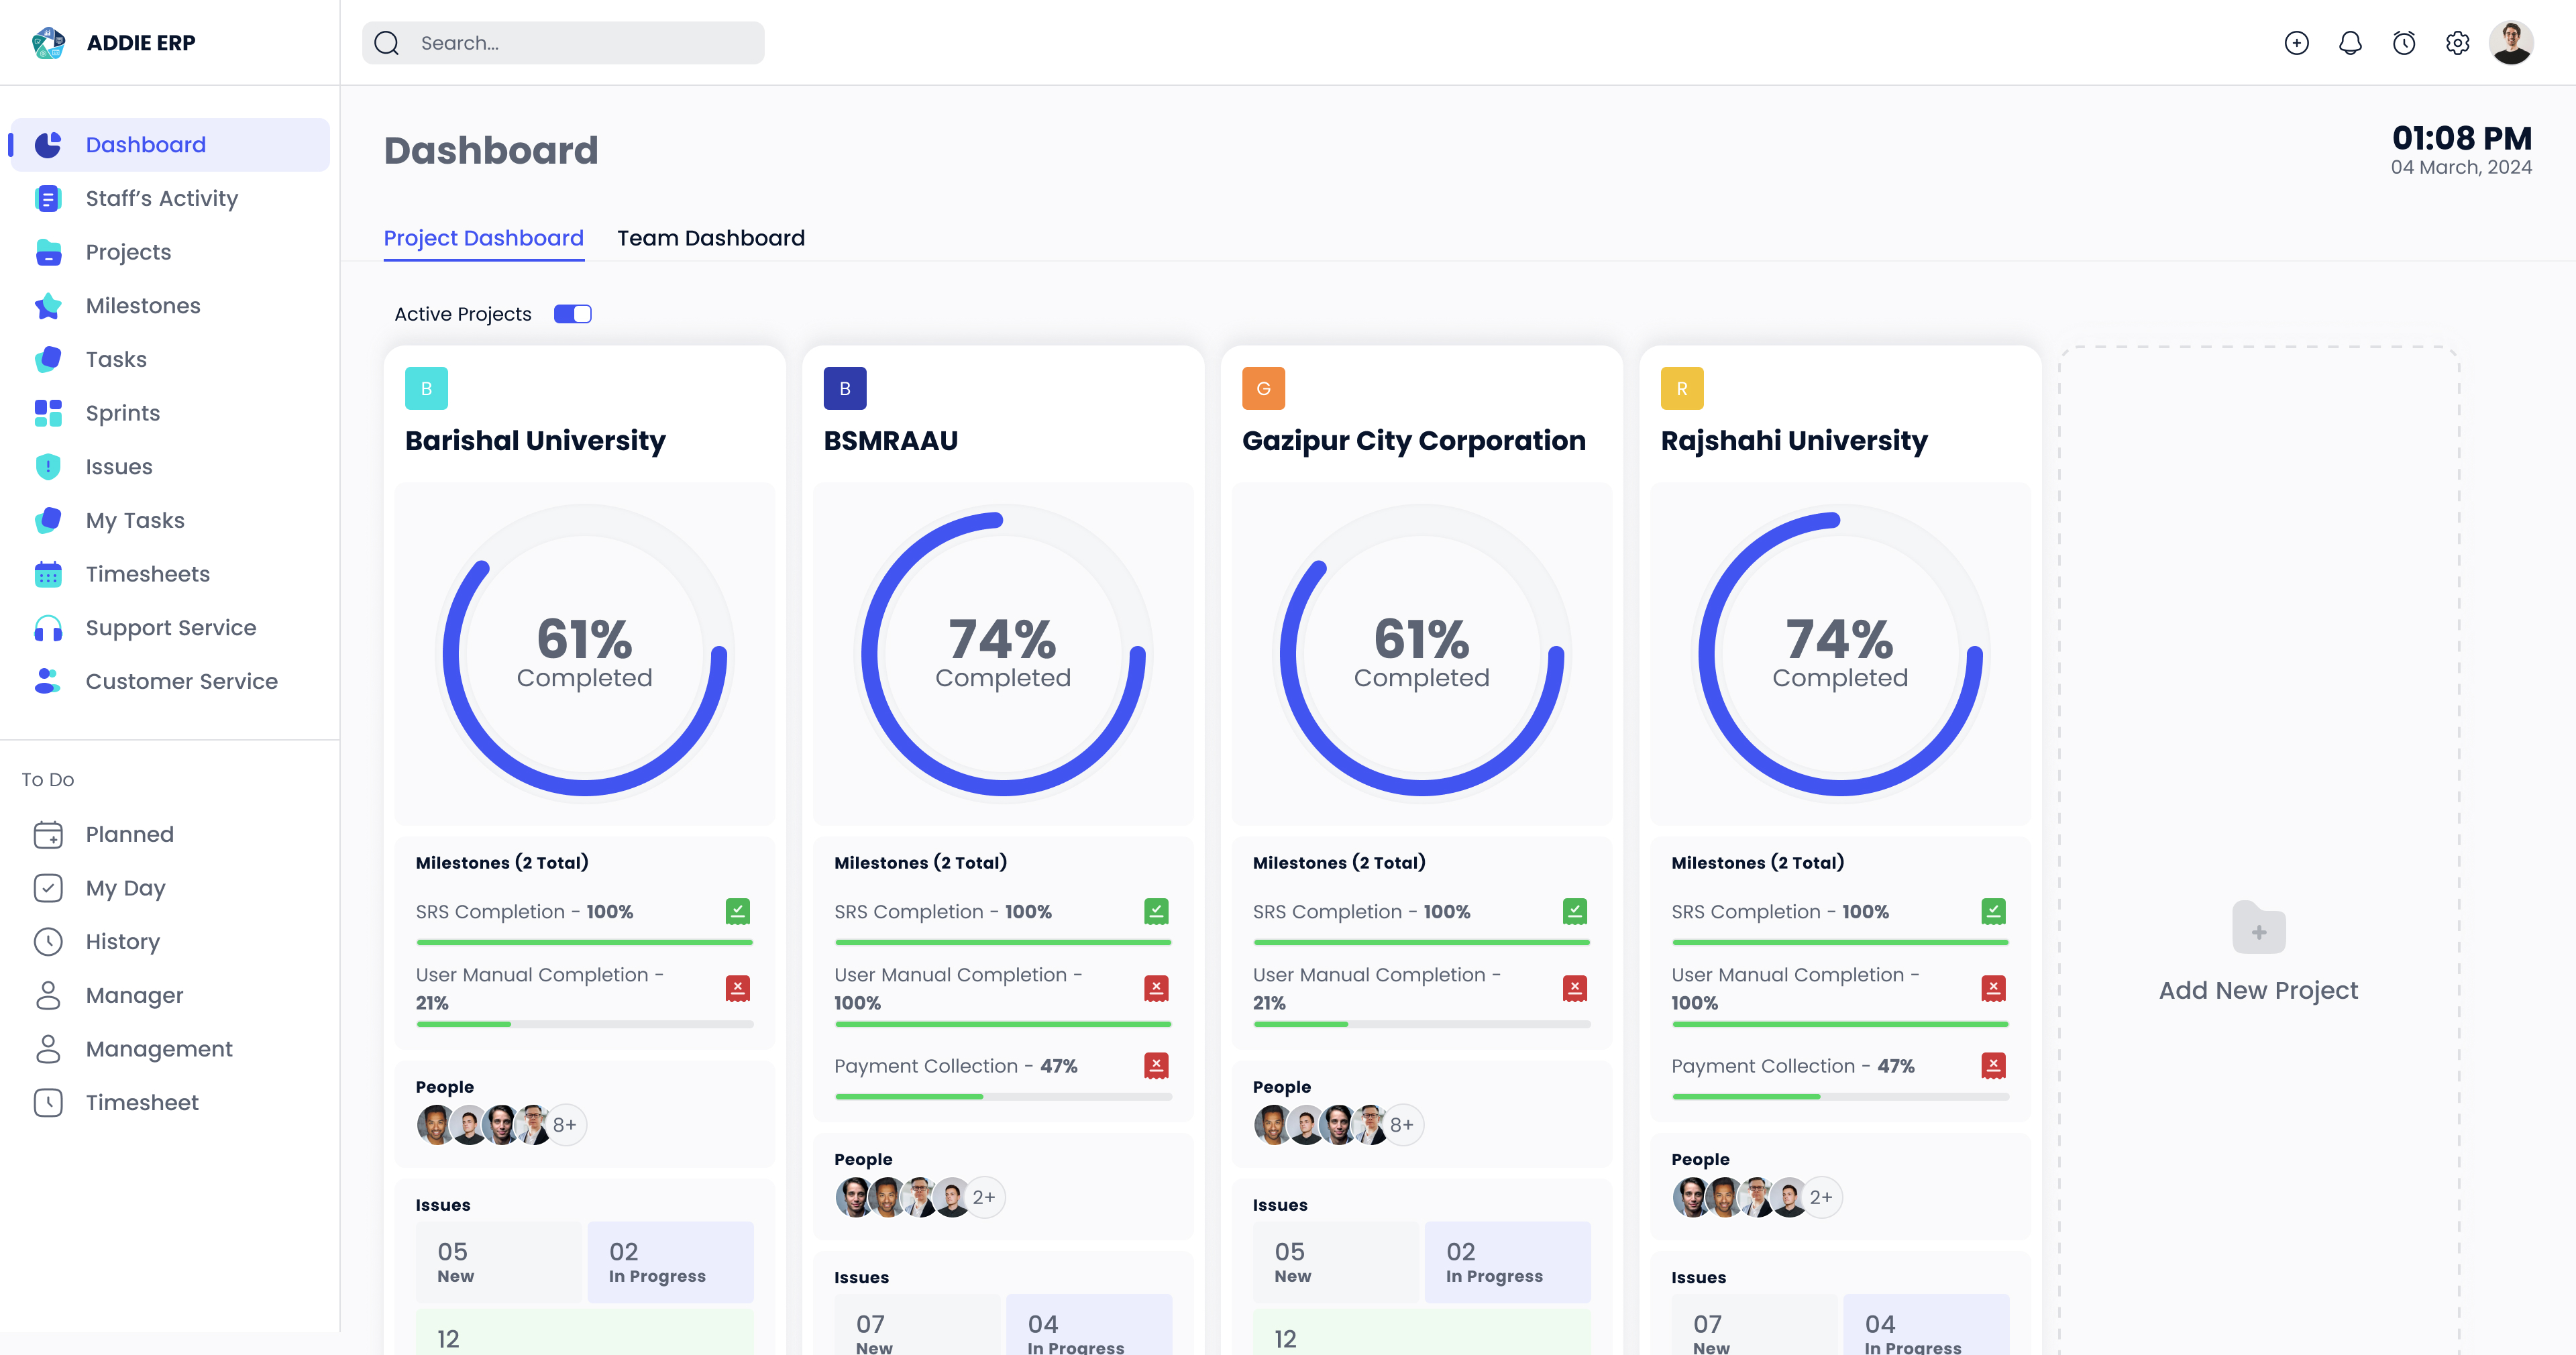2576x1355 pixels.
Task: Switch to the Team Dashboard tab
Action: 710,238
